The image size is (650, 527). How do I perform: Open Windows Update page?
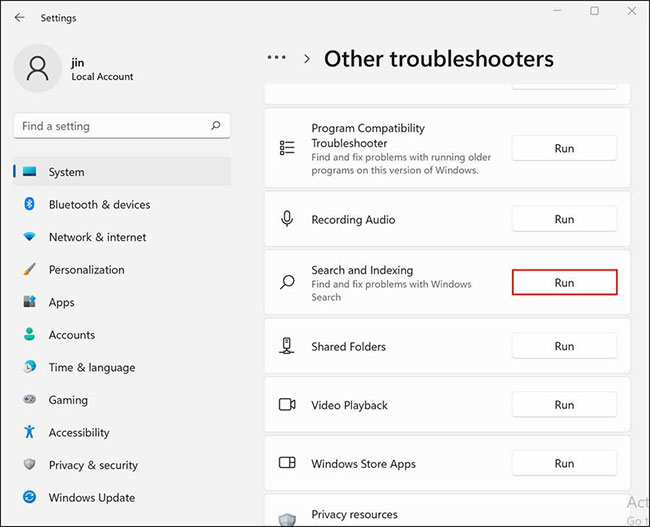[x=122, y=498]
